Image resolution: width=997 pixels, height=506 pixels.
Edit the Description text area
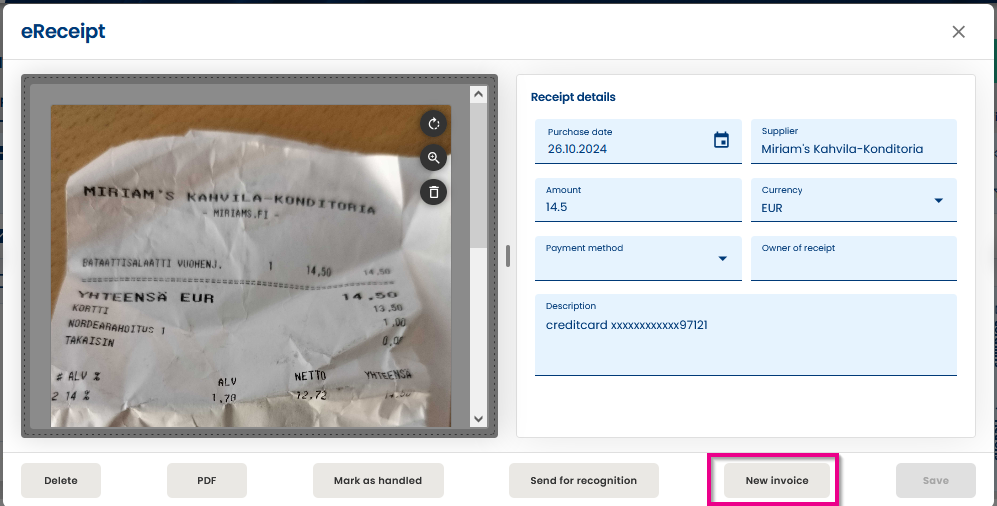pyautogui.click(x=746, y=335)
